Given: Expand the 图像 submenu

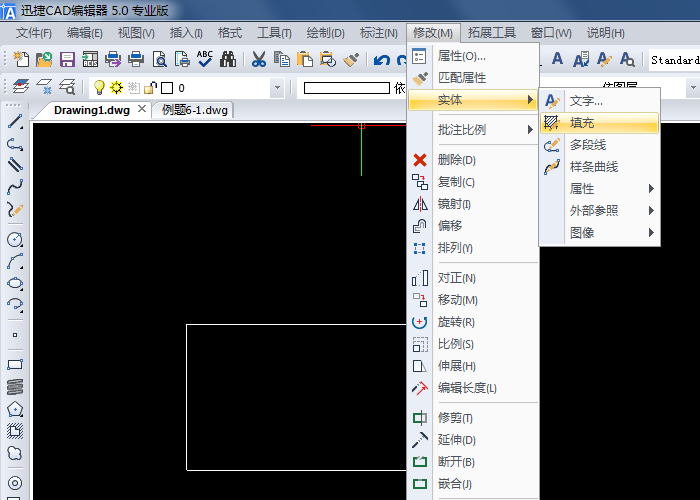Looking at the screenshot, I should 599,233.
